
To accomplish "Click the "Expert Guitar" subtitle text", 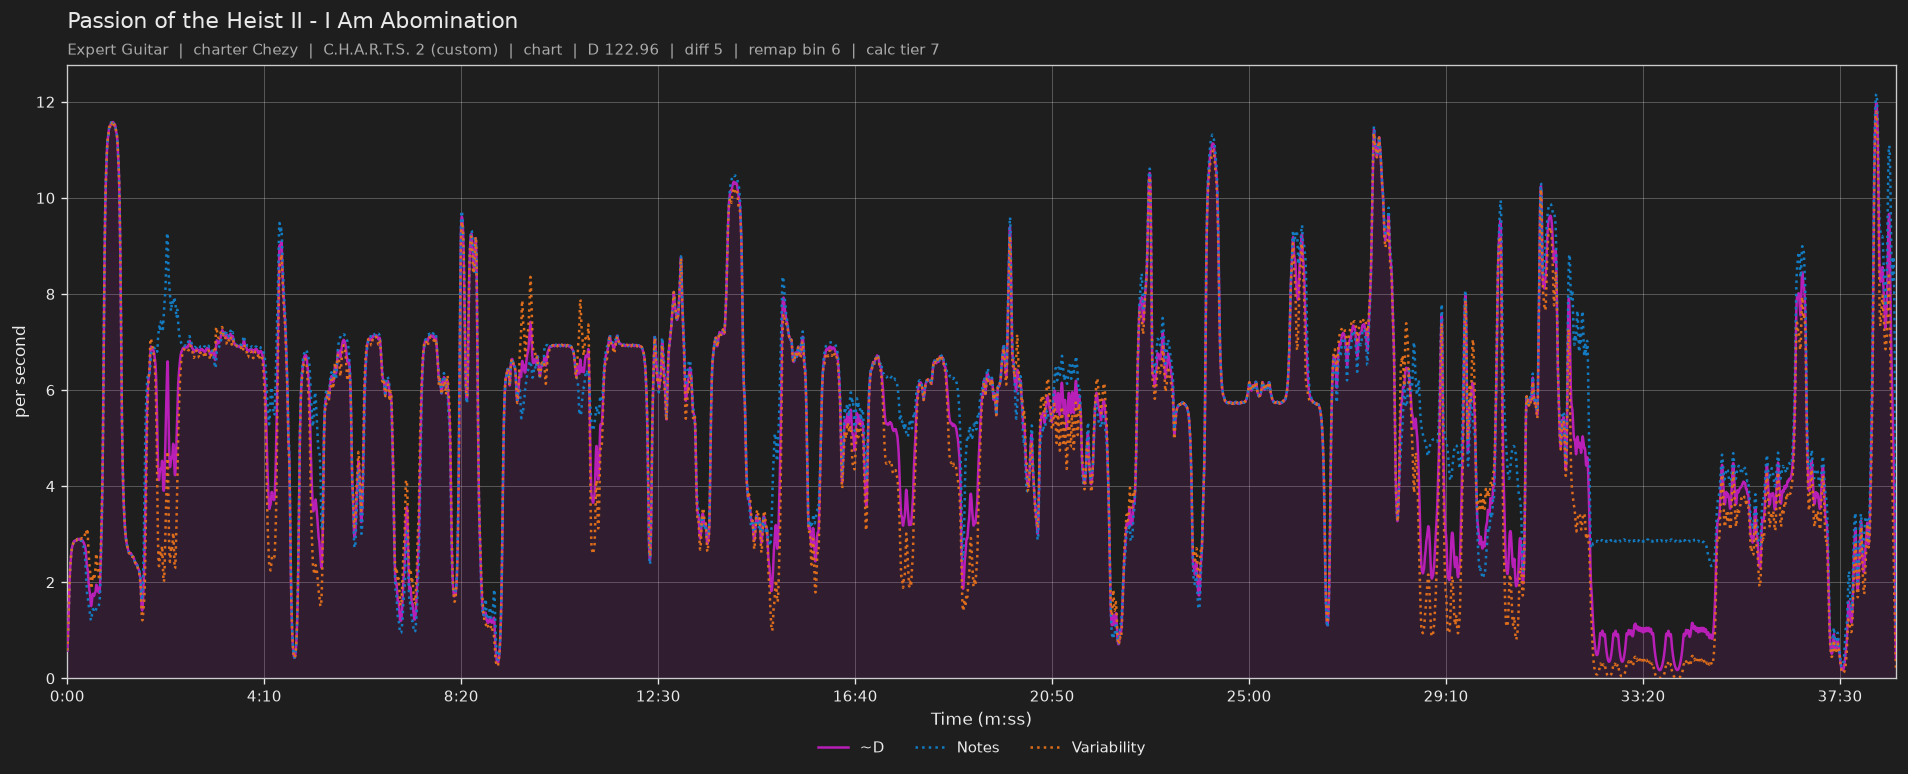I will point(118,50).
